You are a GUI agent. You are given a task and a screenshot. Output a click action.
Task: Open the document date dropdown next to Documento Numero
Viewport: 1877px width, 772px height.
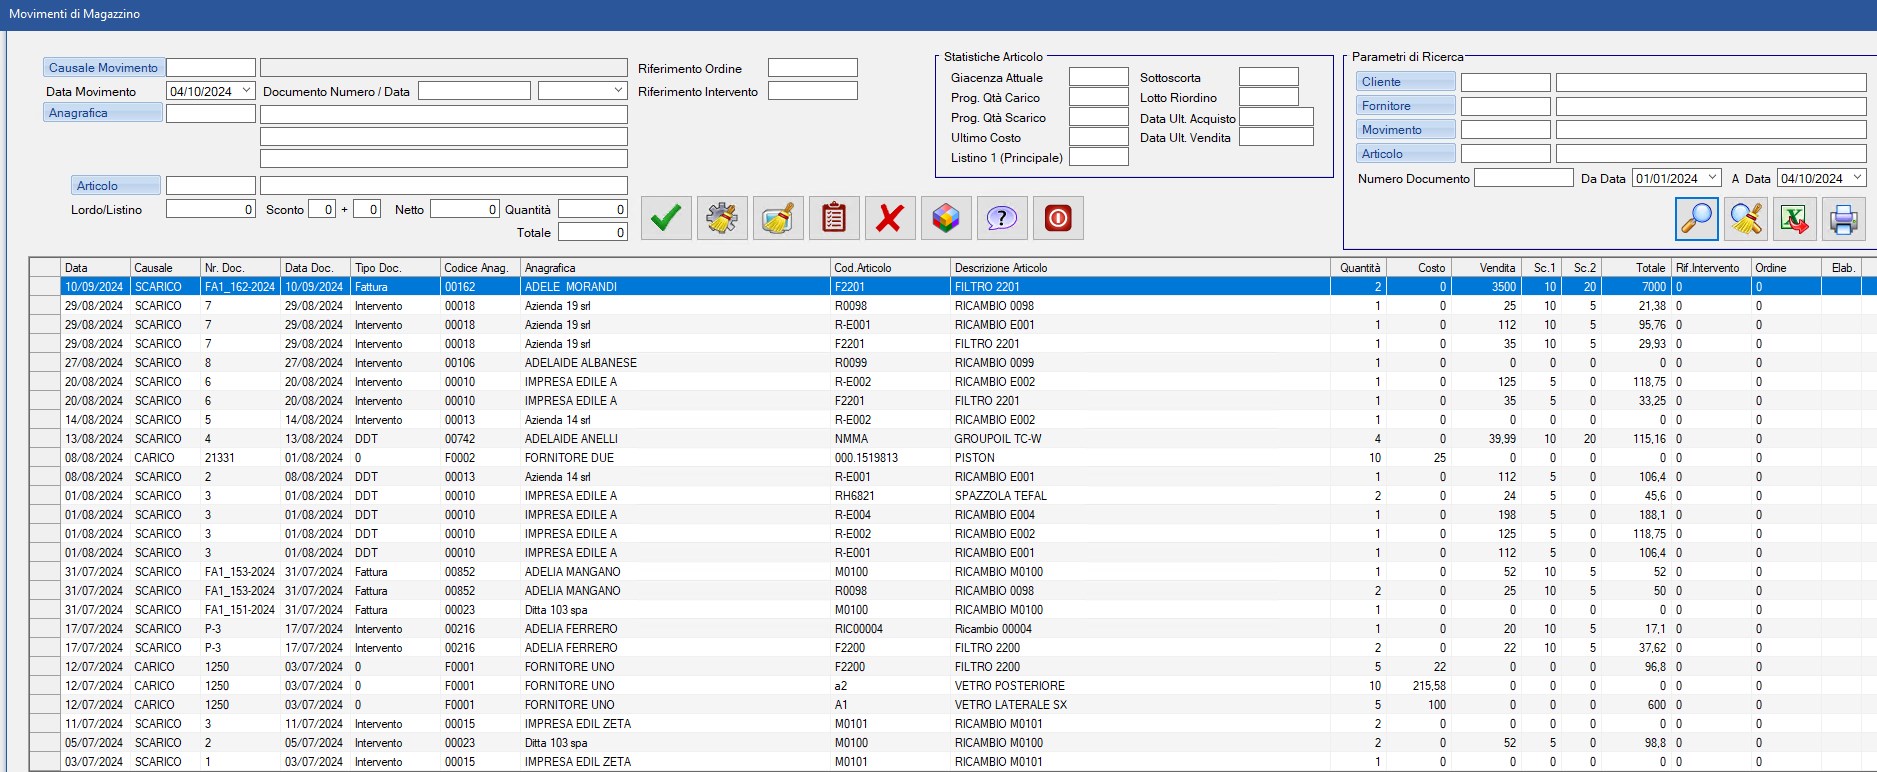pos(618,91)
